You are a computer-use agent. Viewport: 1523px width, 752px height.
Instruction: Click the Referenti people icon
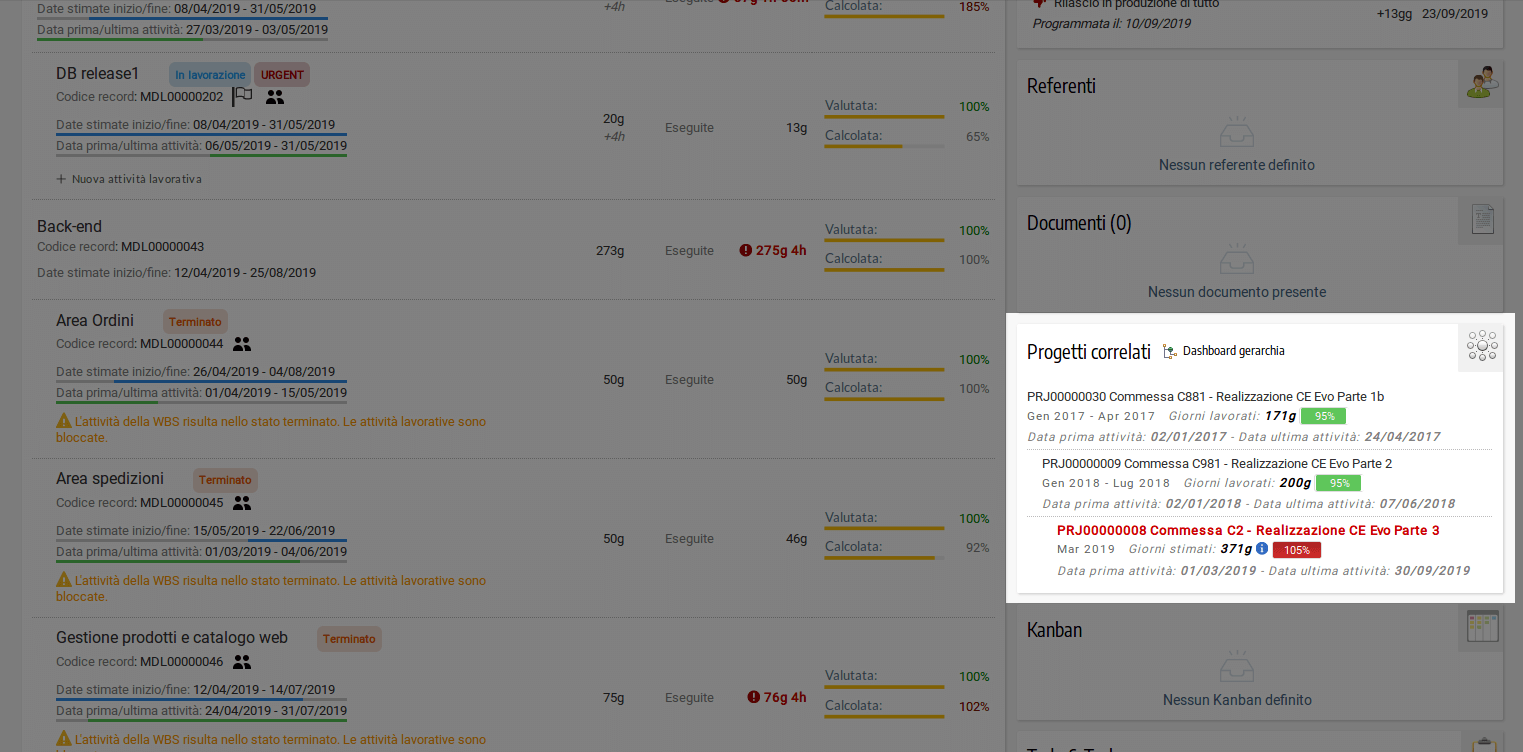pyautogui.click(x=1480, y=83)
